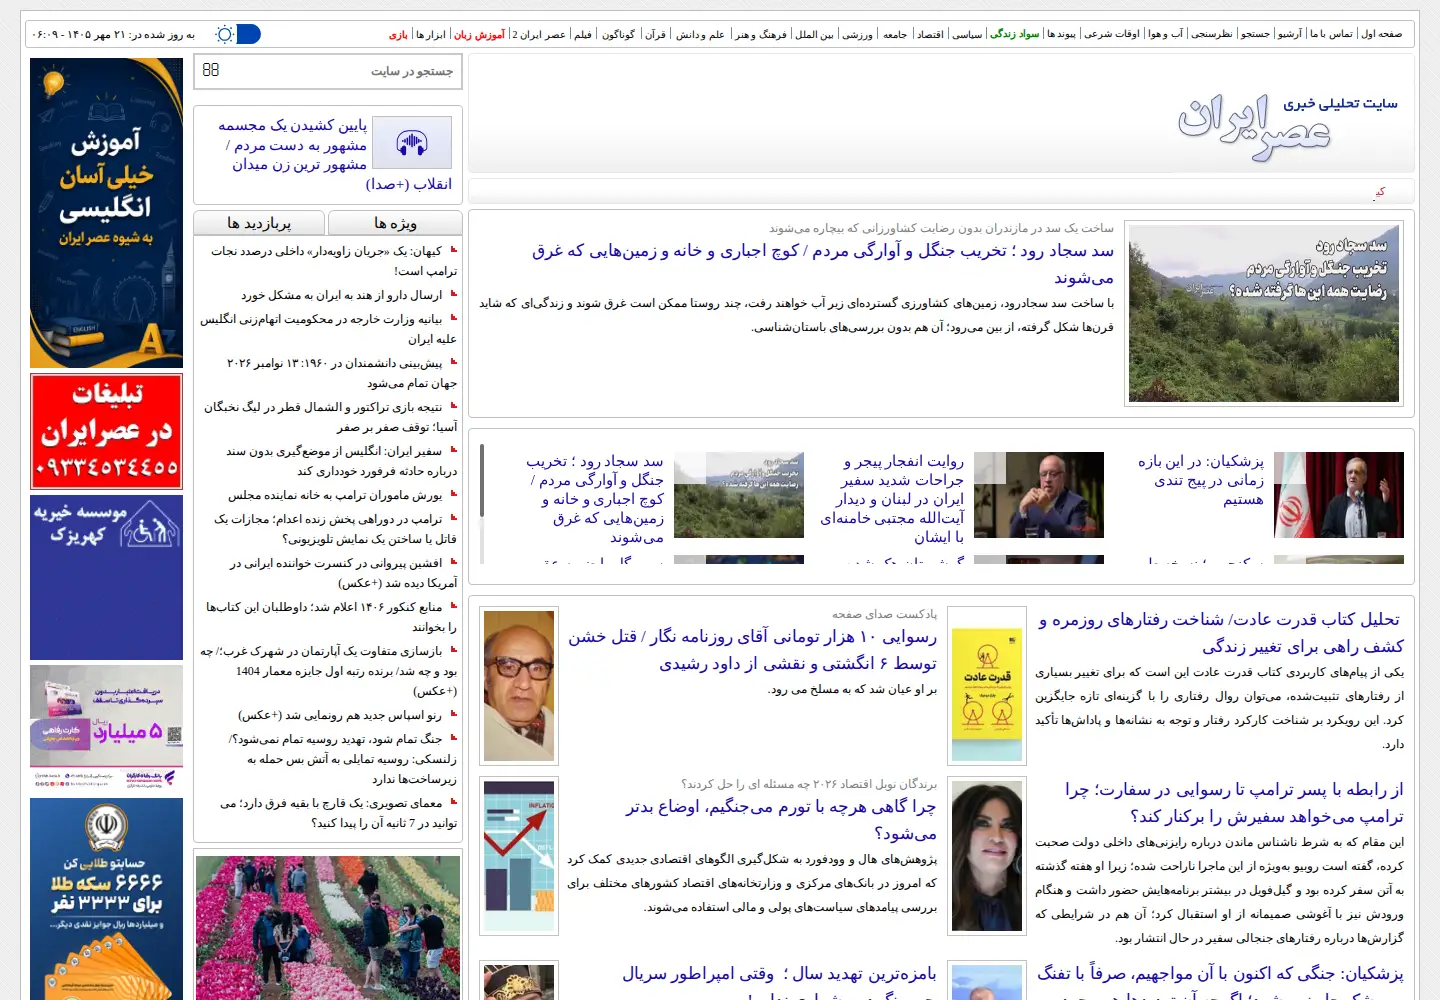Open the 'ورزشی' menu section

[x=857, y=34]
